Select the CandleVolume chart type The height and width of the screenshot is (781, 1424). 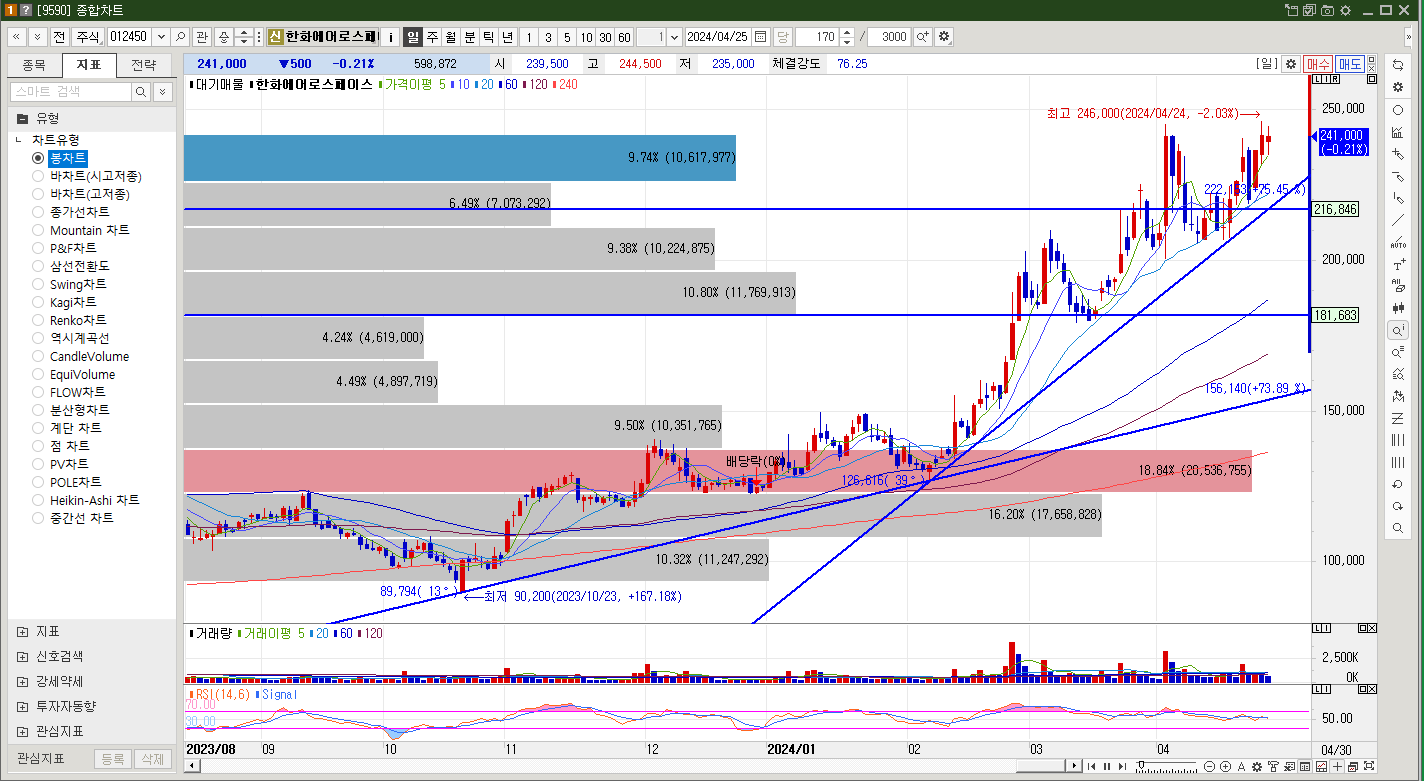click(x=80, y=356)
